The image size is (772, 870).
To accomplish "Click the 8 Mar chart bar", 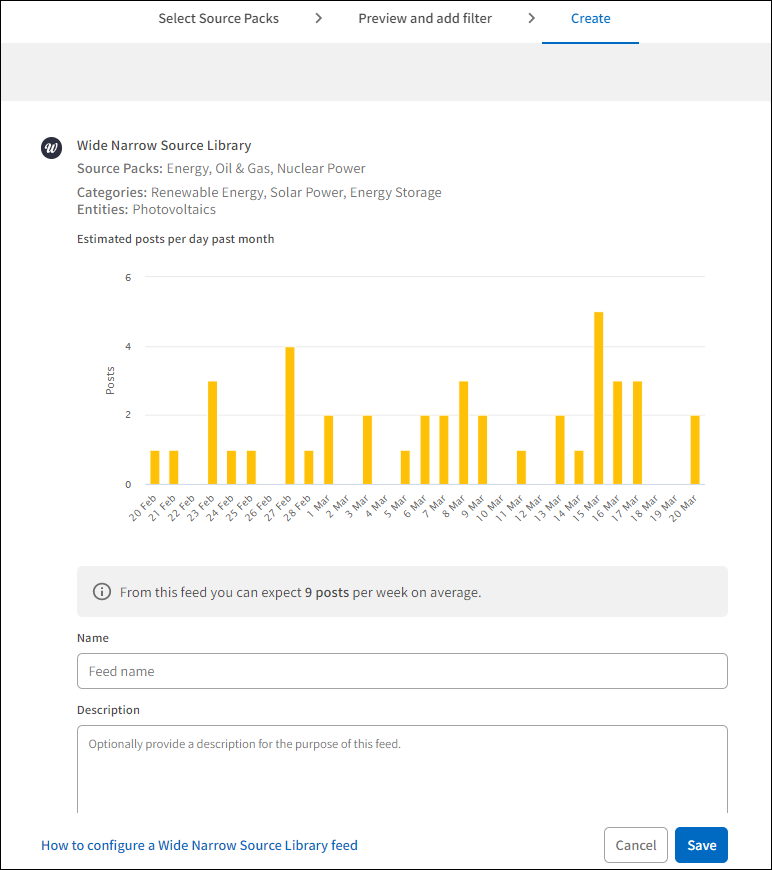I will pyautogui.click(x=463, y=434).
